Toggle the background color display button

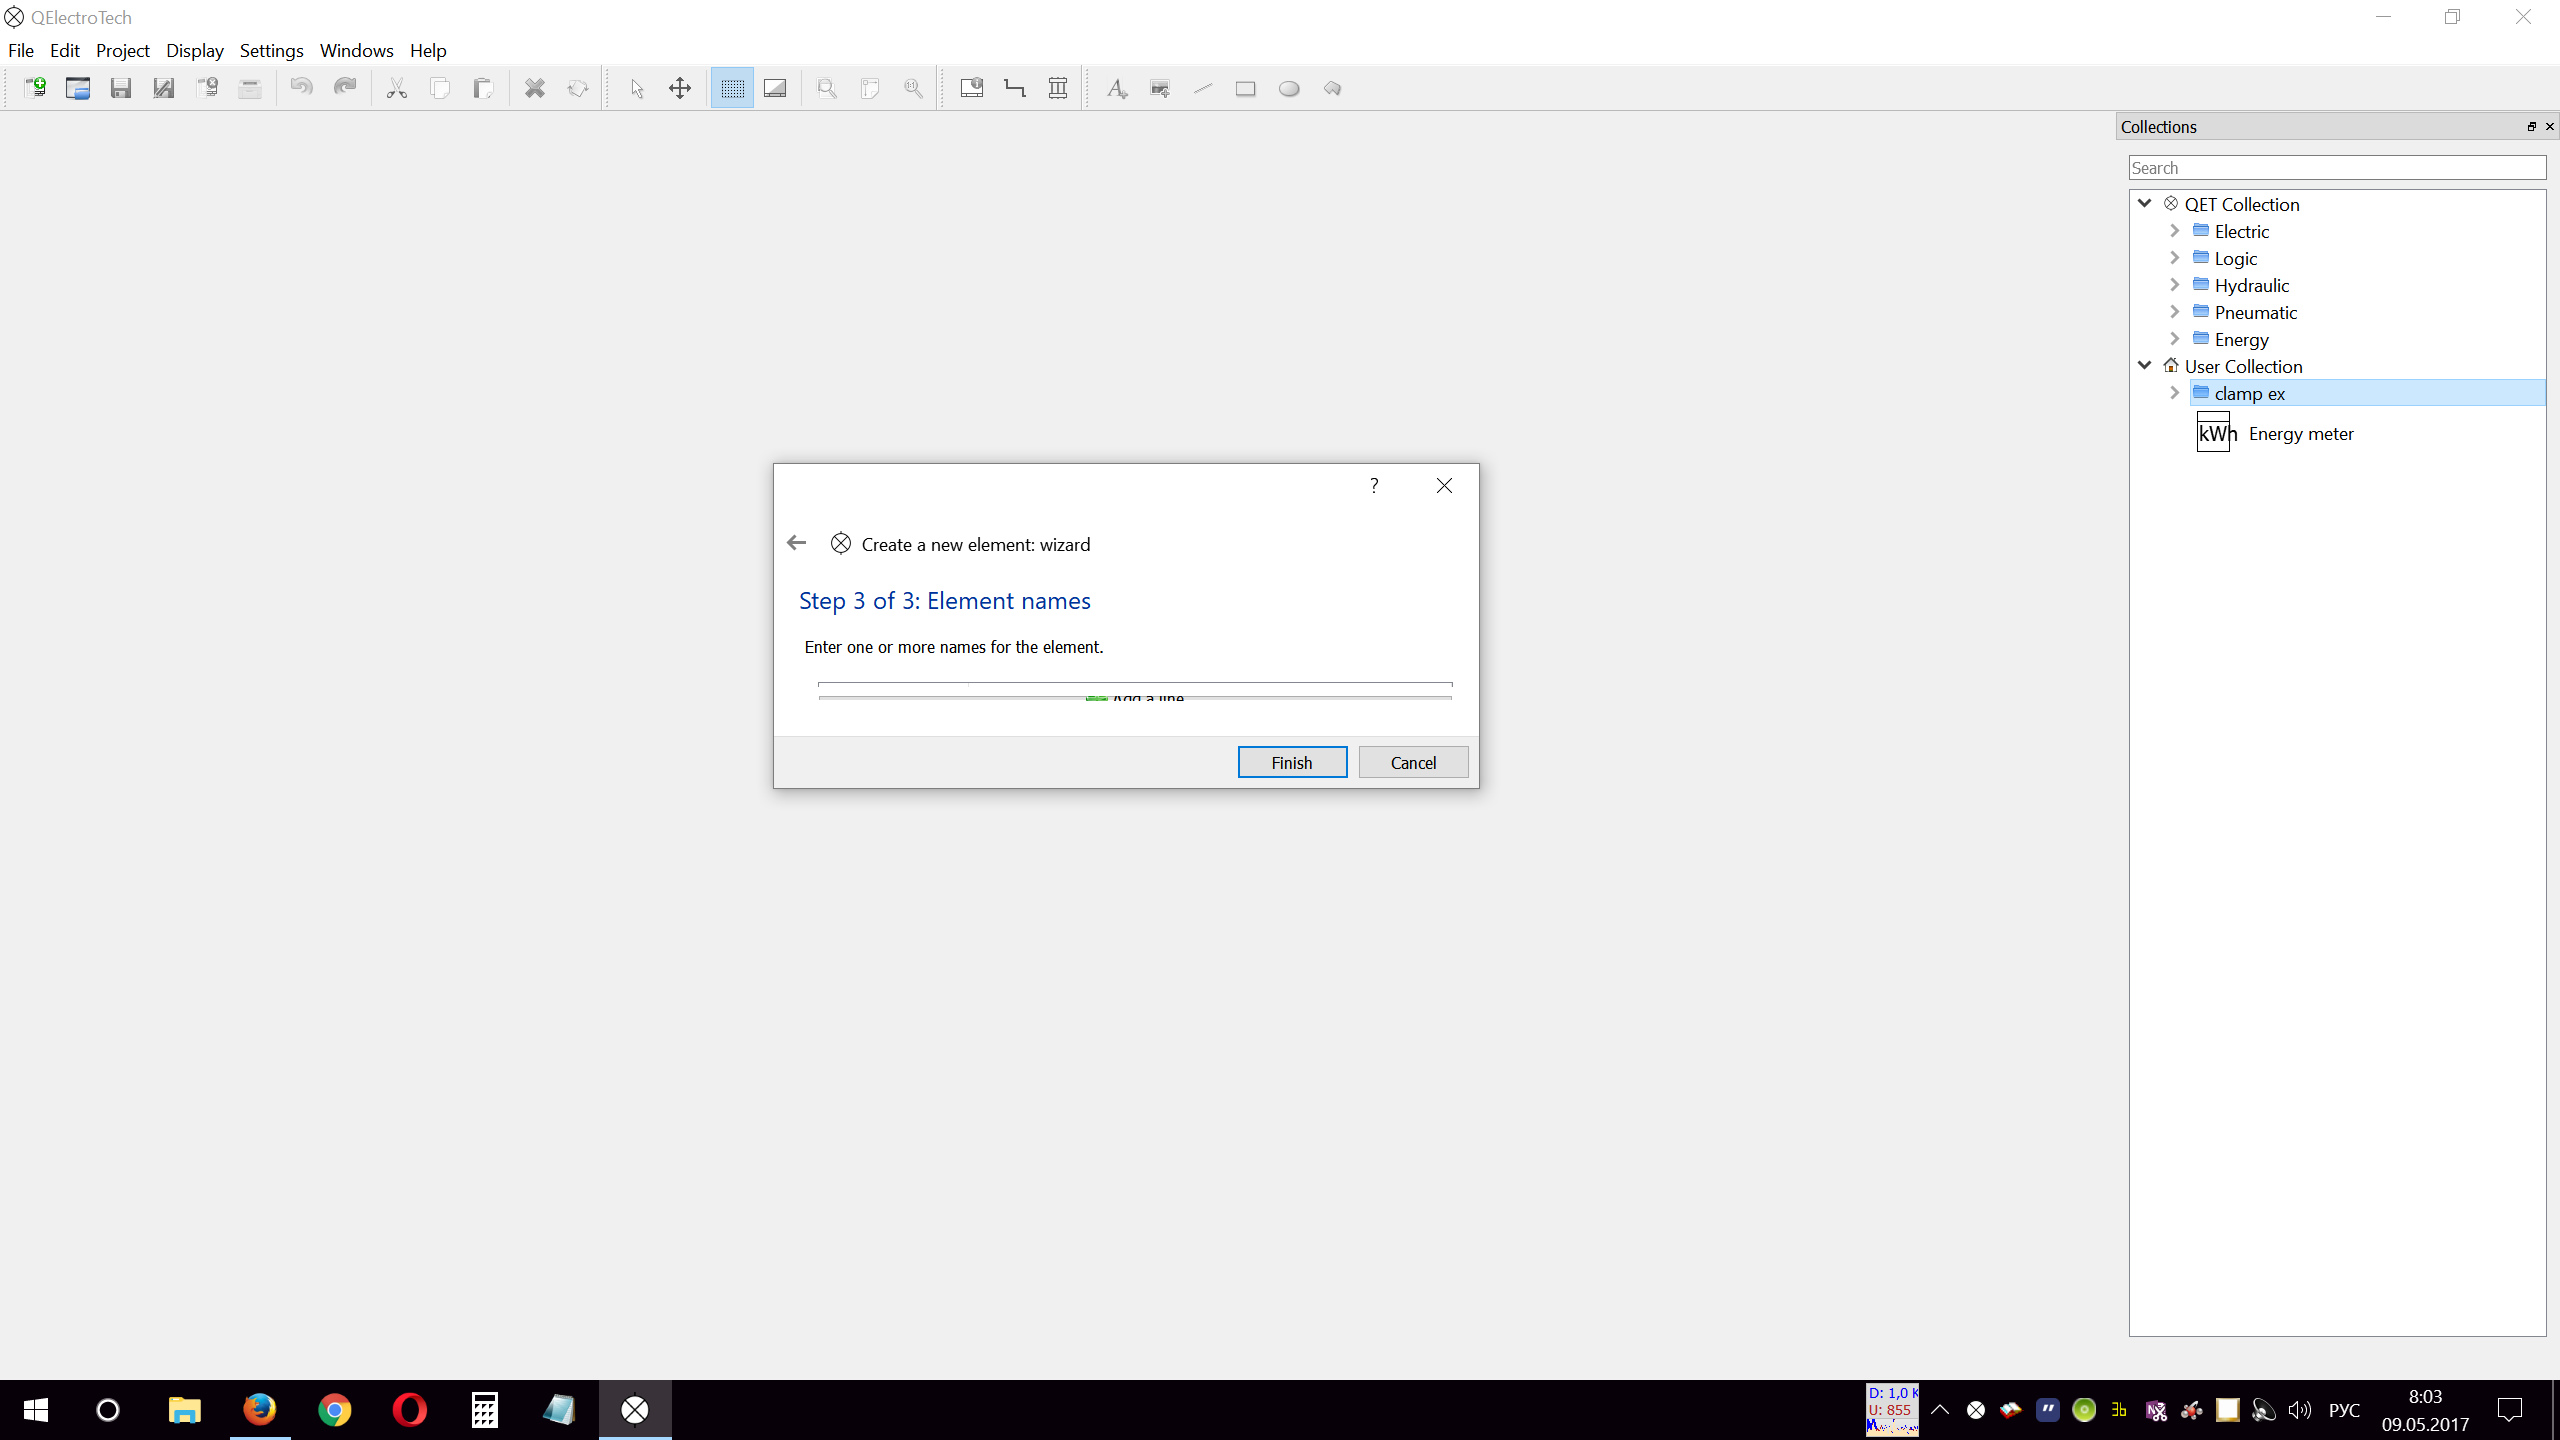[775, 88]
